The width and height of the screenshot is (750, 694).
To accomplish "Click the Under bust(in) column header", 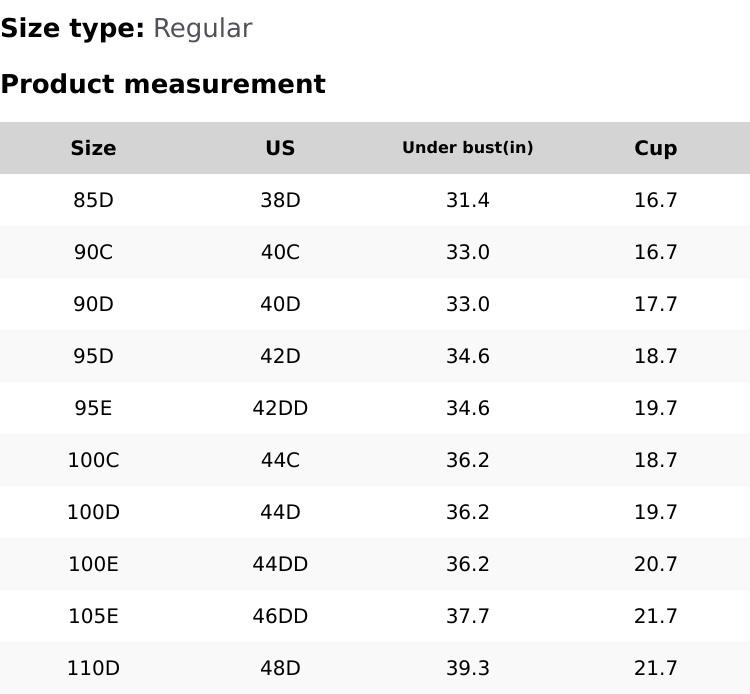I will [467, 148].
